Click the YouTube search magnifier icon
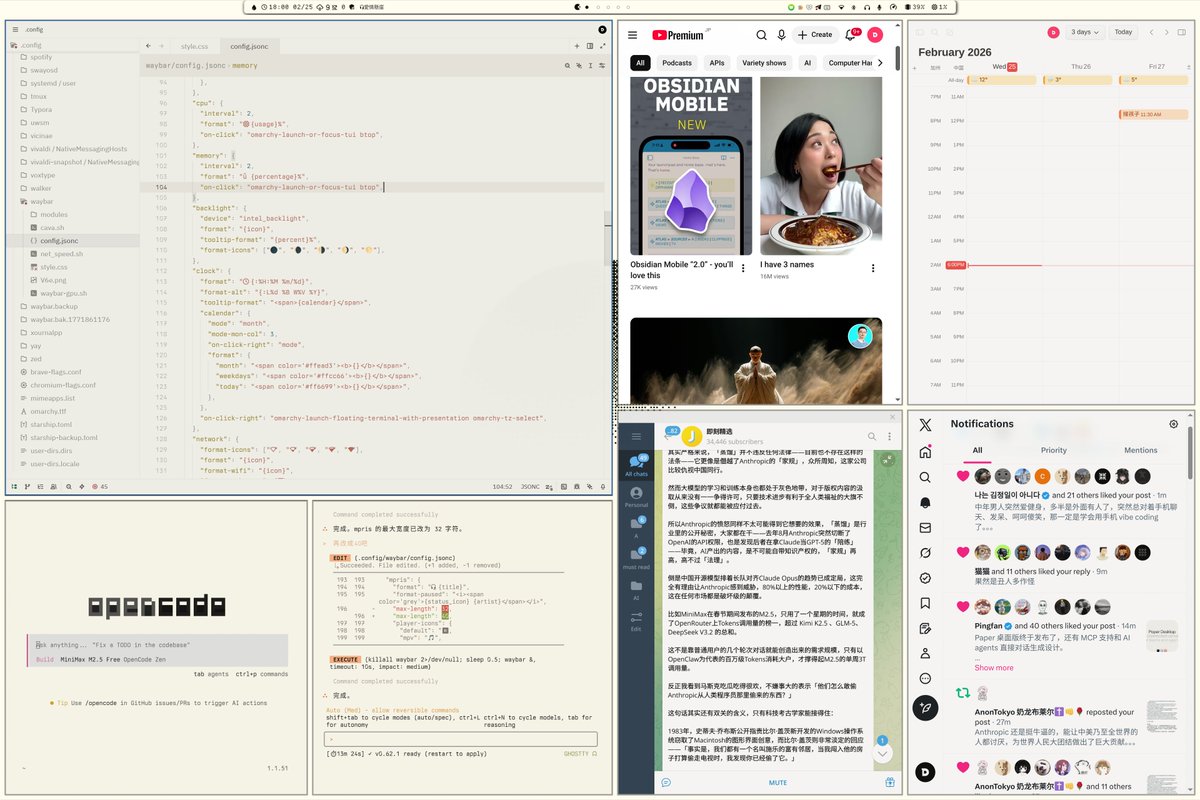Image resolution: width=1200 pixels, height=800 pixels. click(760, 35)
